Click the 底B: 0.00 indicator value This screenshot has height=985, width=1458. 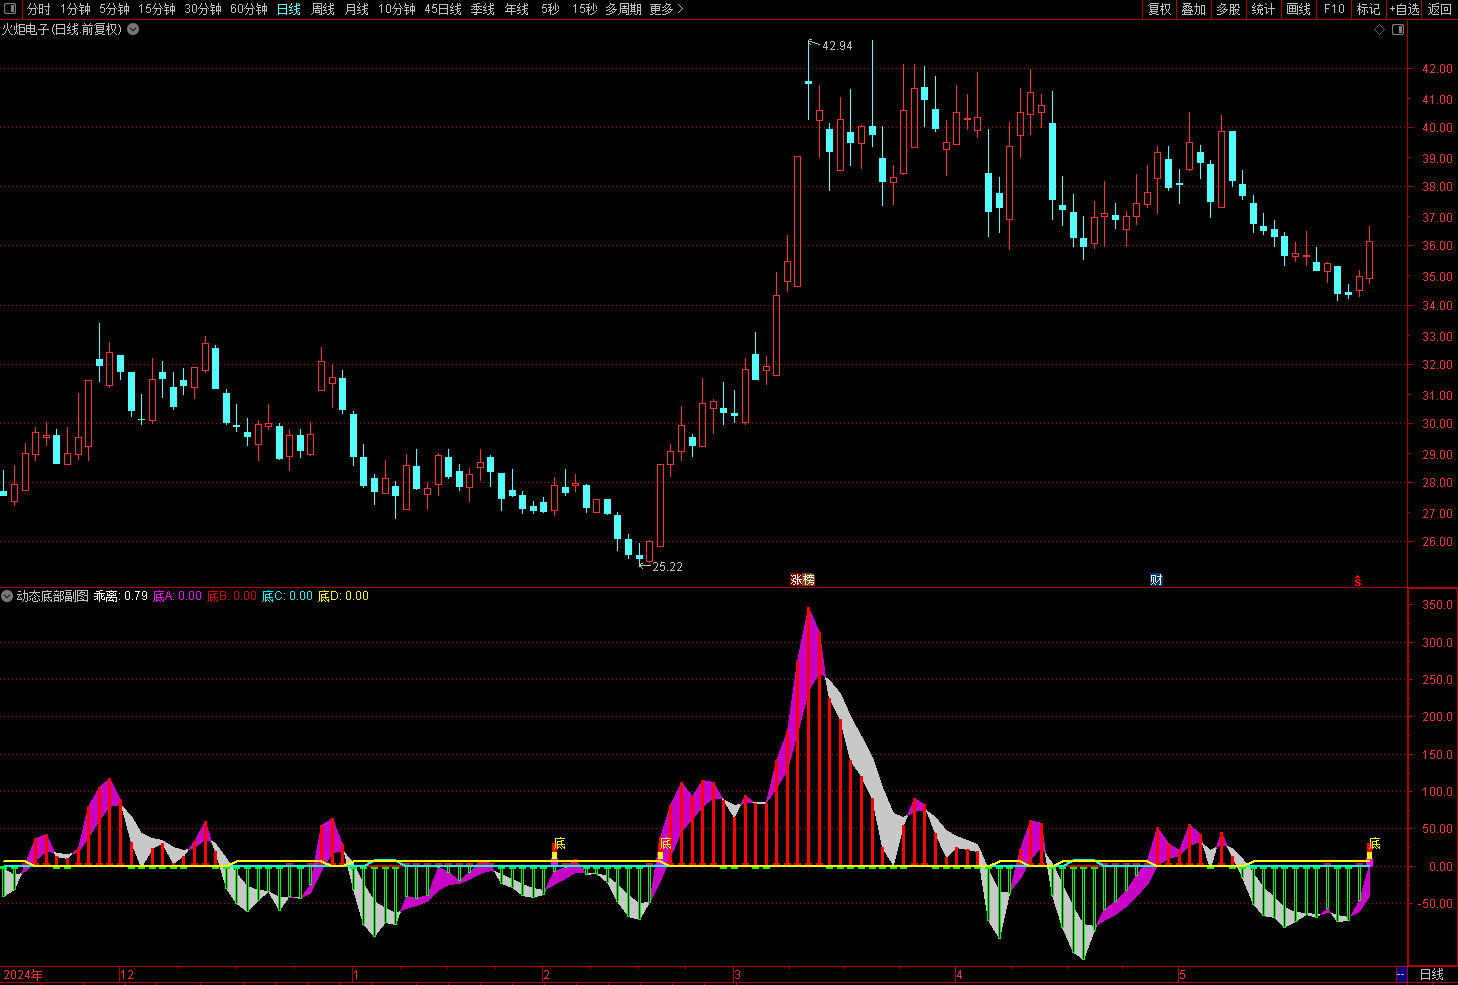click(232, 596)
